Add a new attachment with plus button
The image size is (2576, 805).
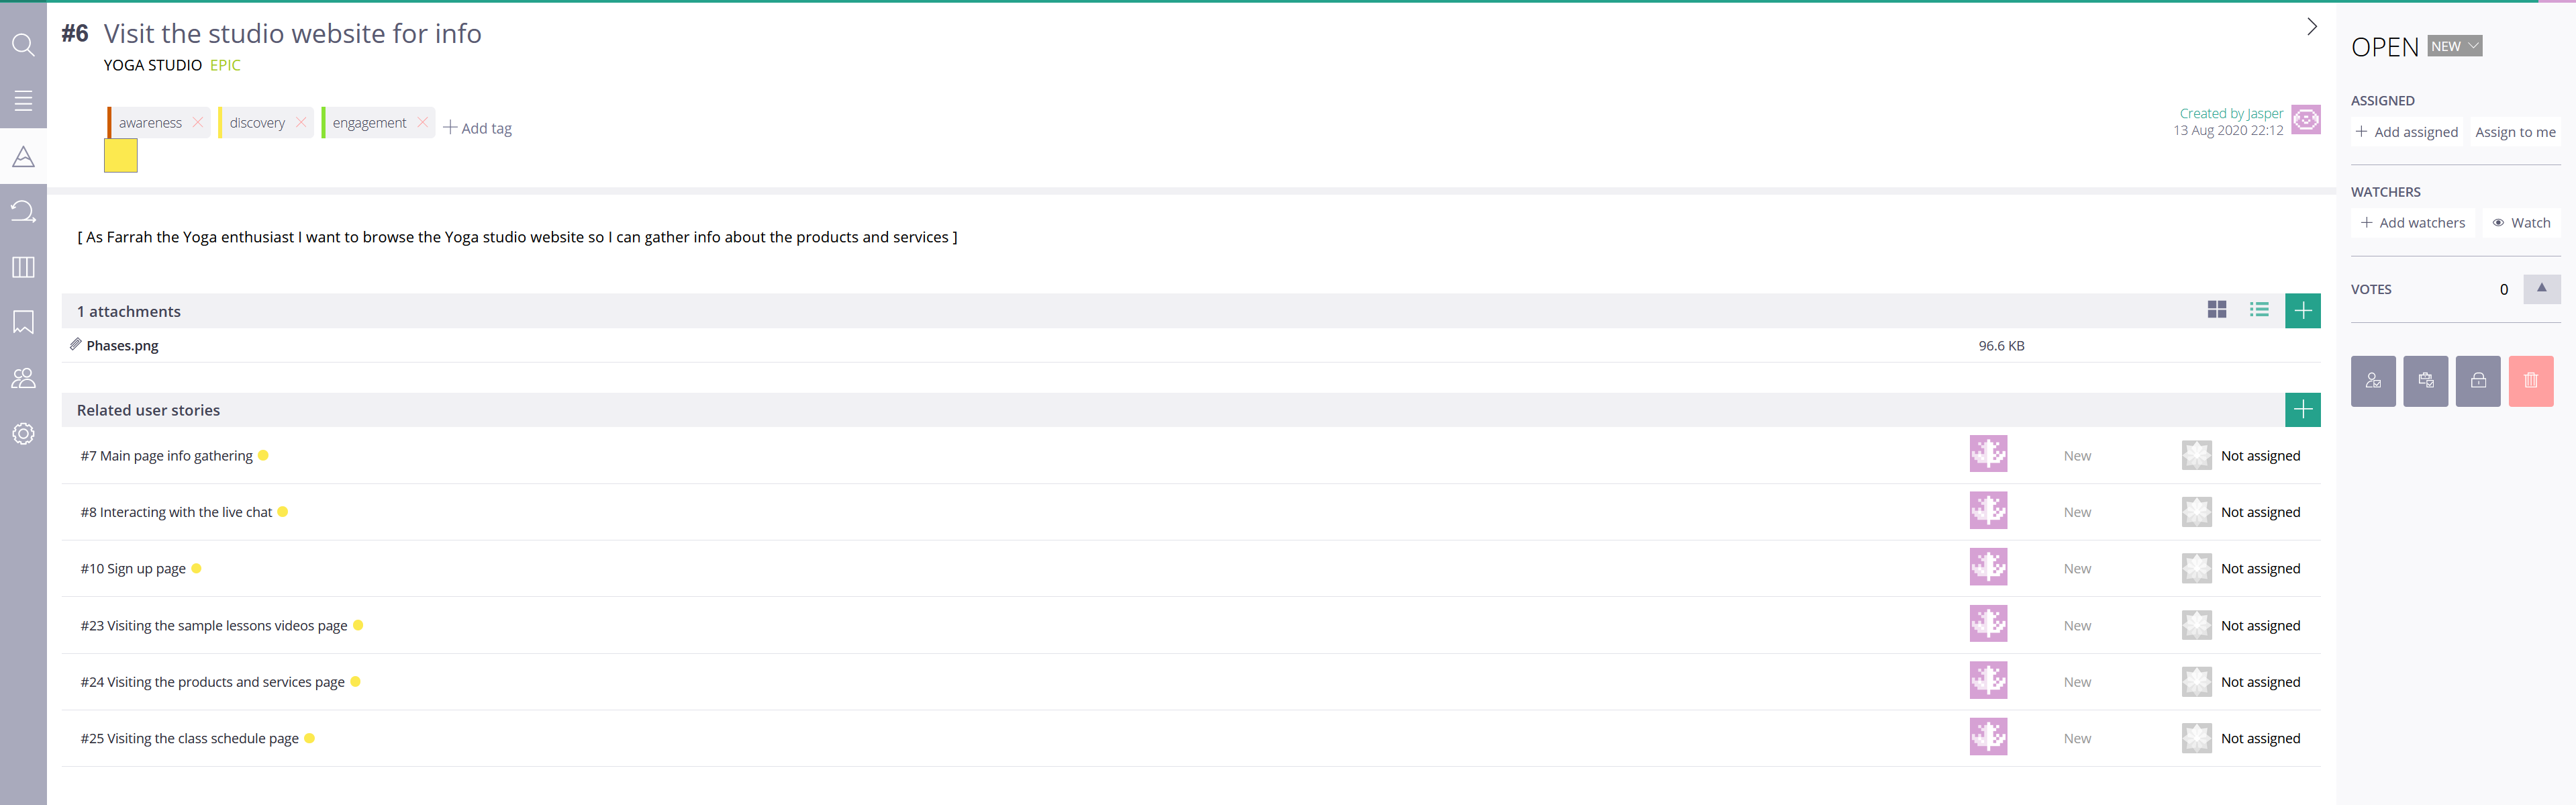pos(2302,311)
